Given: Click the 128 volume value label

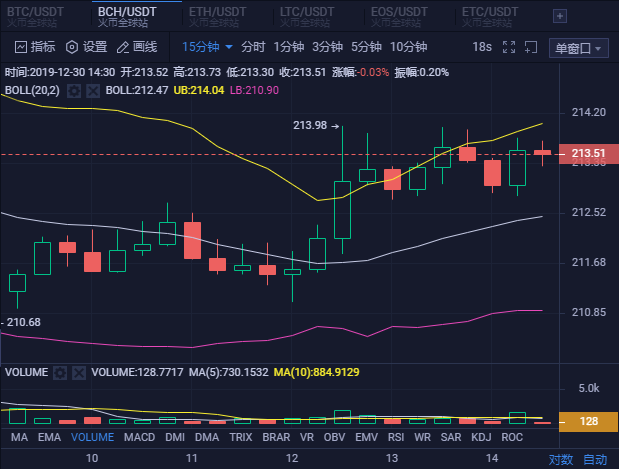Looking at the screenshot, I should (x=589, y=422).
